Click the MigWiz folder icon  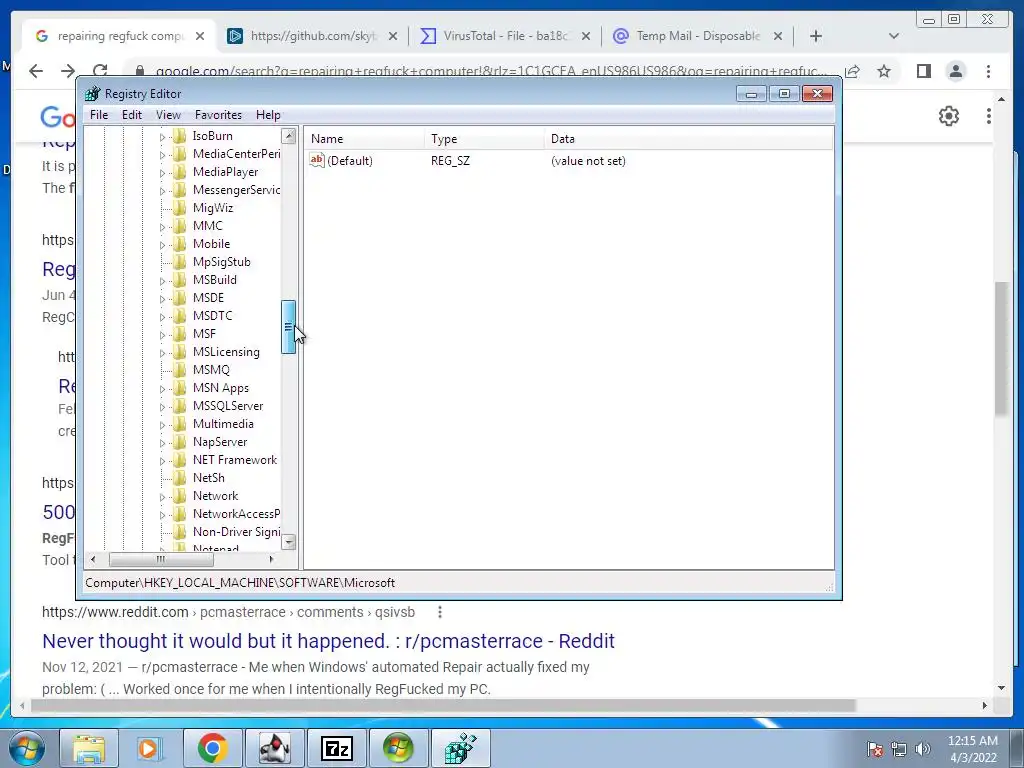point(180,208)
